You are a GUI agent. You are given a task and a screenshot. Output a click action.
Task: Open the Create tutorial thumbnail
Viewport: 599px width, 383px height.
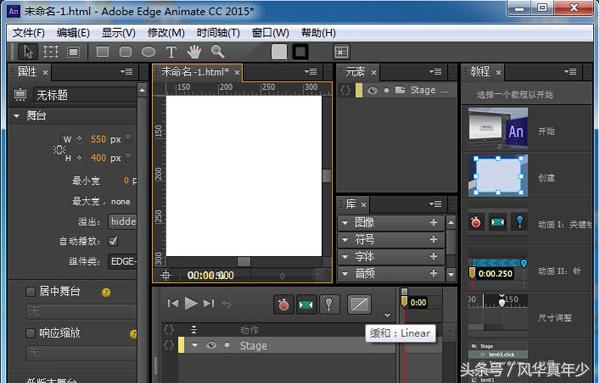point(498,176)
